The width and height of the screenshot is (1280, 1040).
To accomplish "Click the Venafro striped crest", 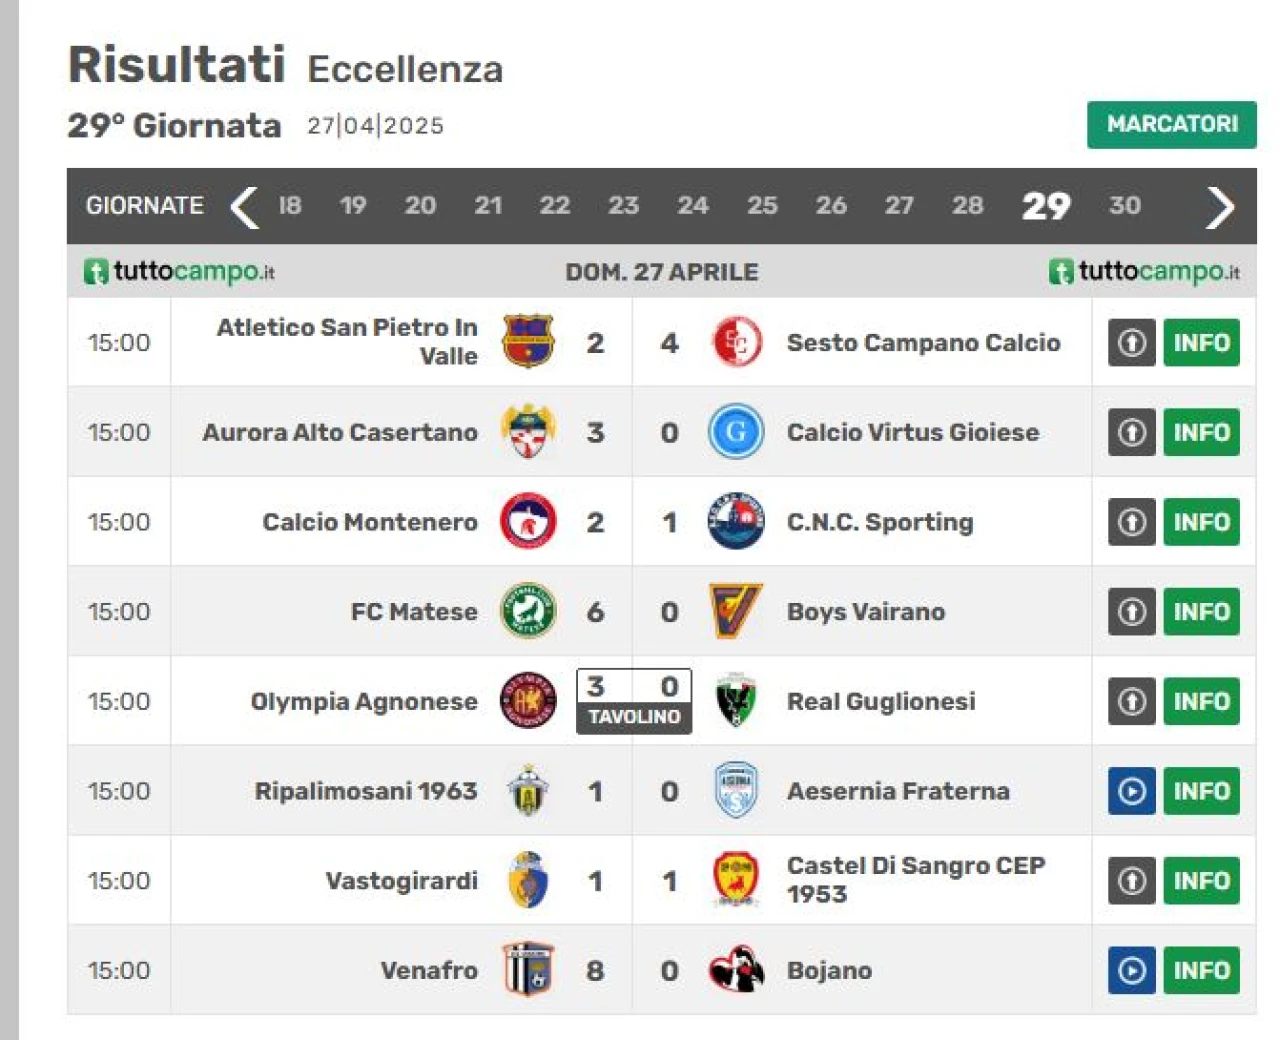I will [528, 970].
